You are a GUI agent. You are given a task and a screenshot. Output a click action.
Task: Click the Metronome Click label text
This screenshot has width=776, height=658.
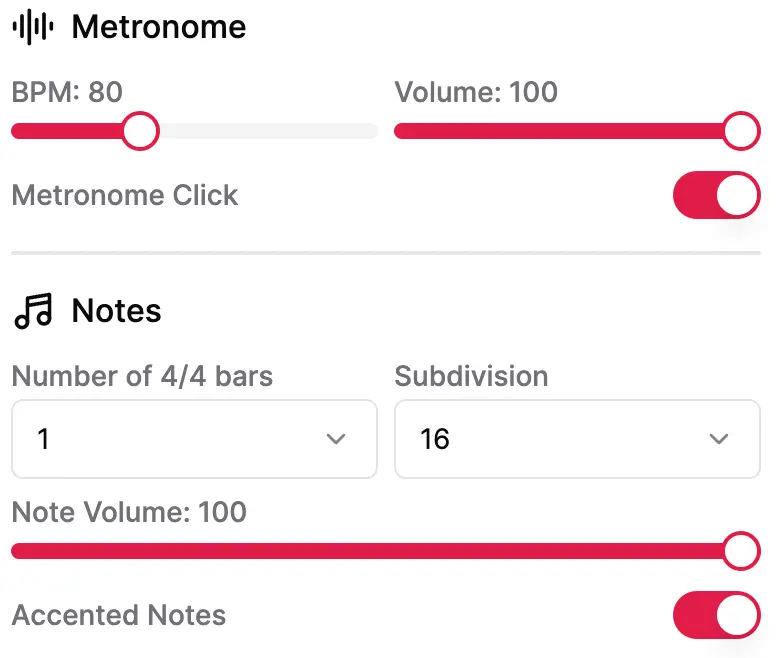click(x=125, y=195)
